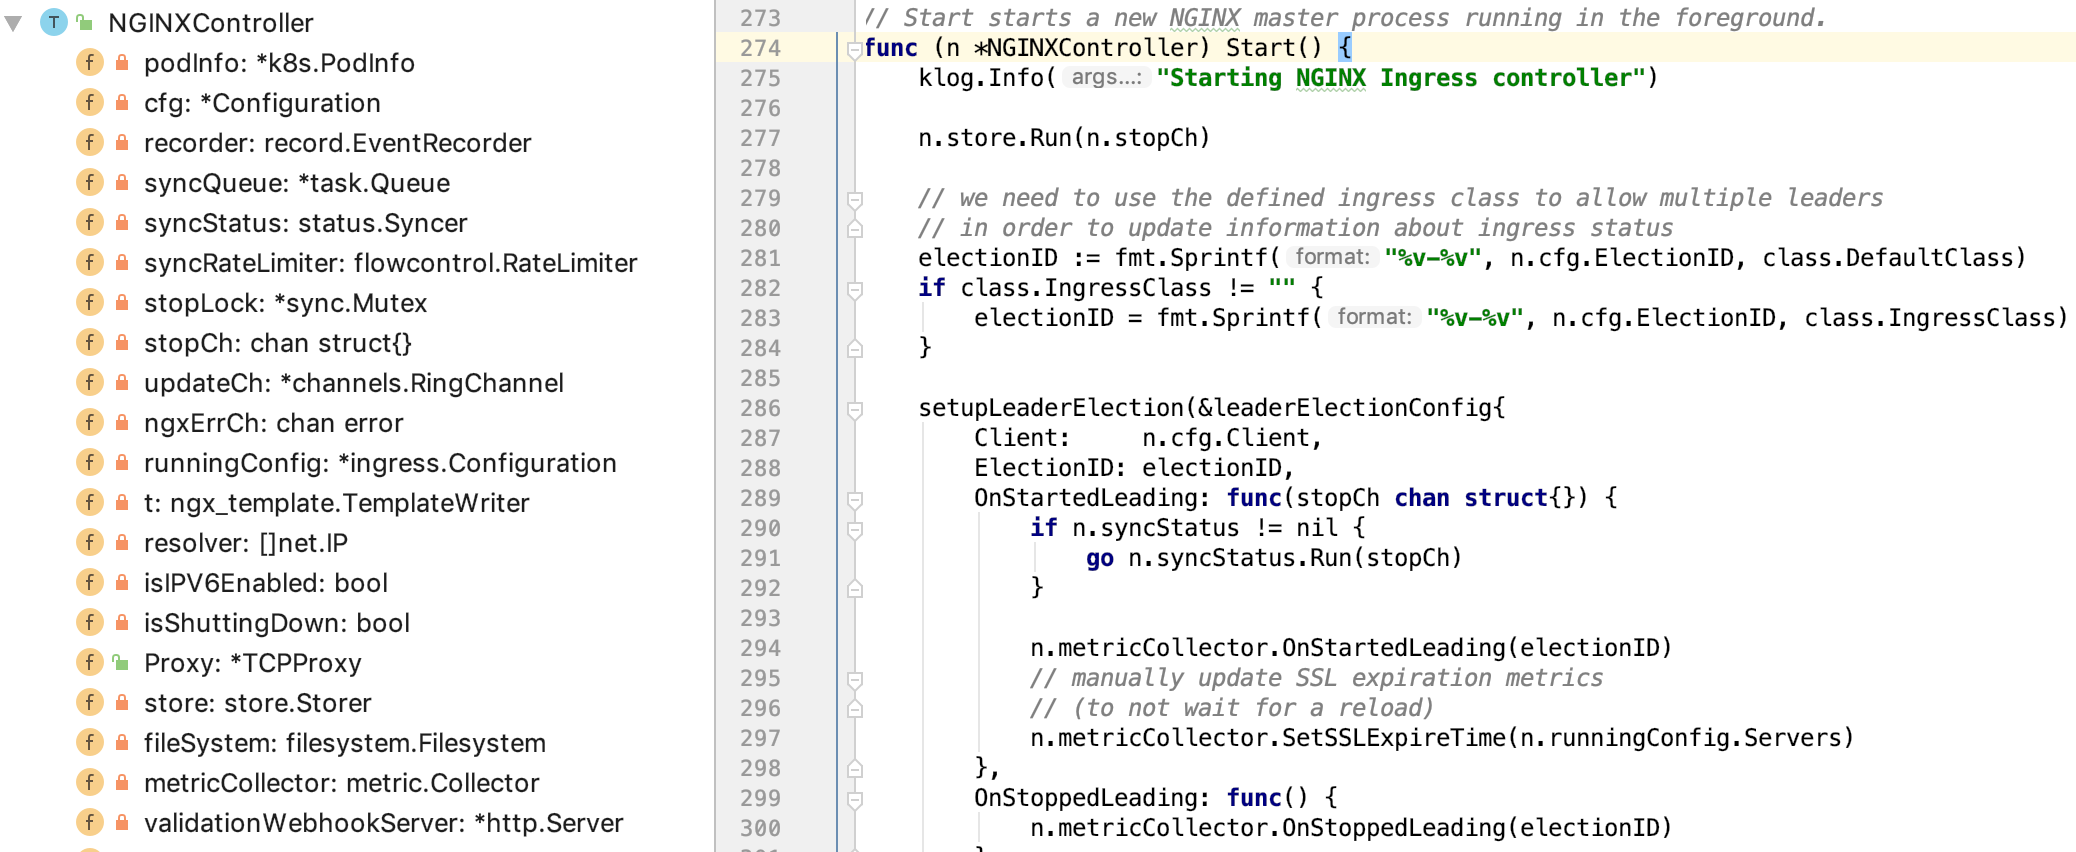Select cfg: *Configuration field
The image size is (2076, 852).
pyautogui.click(x=262, y=103)
